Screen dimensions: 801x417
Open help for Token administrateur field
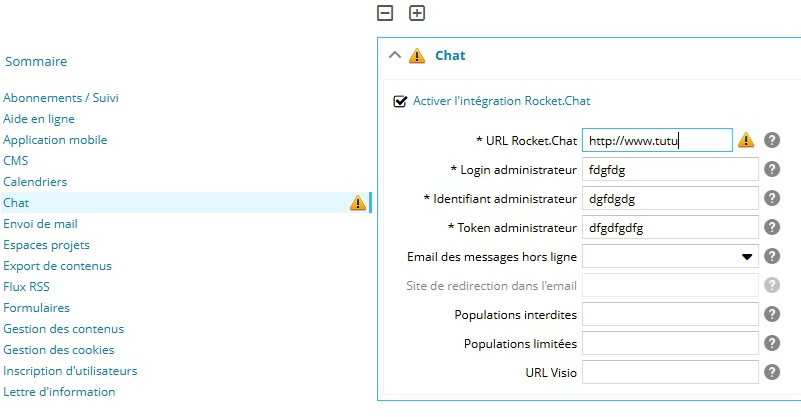click(772, 227)
